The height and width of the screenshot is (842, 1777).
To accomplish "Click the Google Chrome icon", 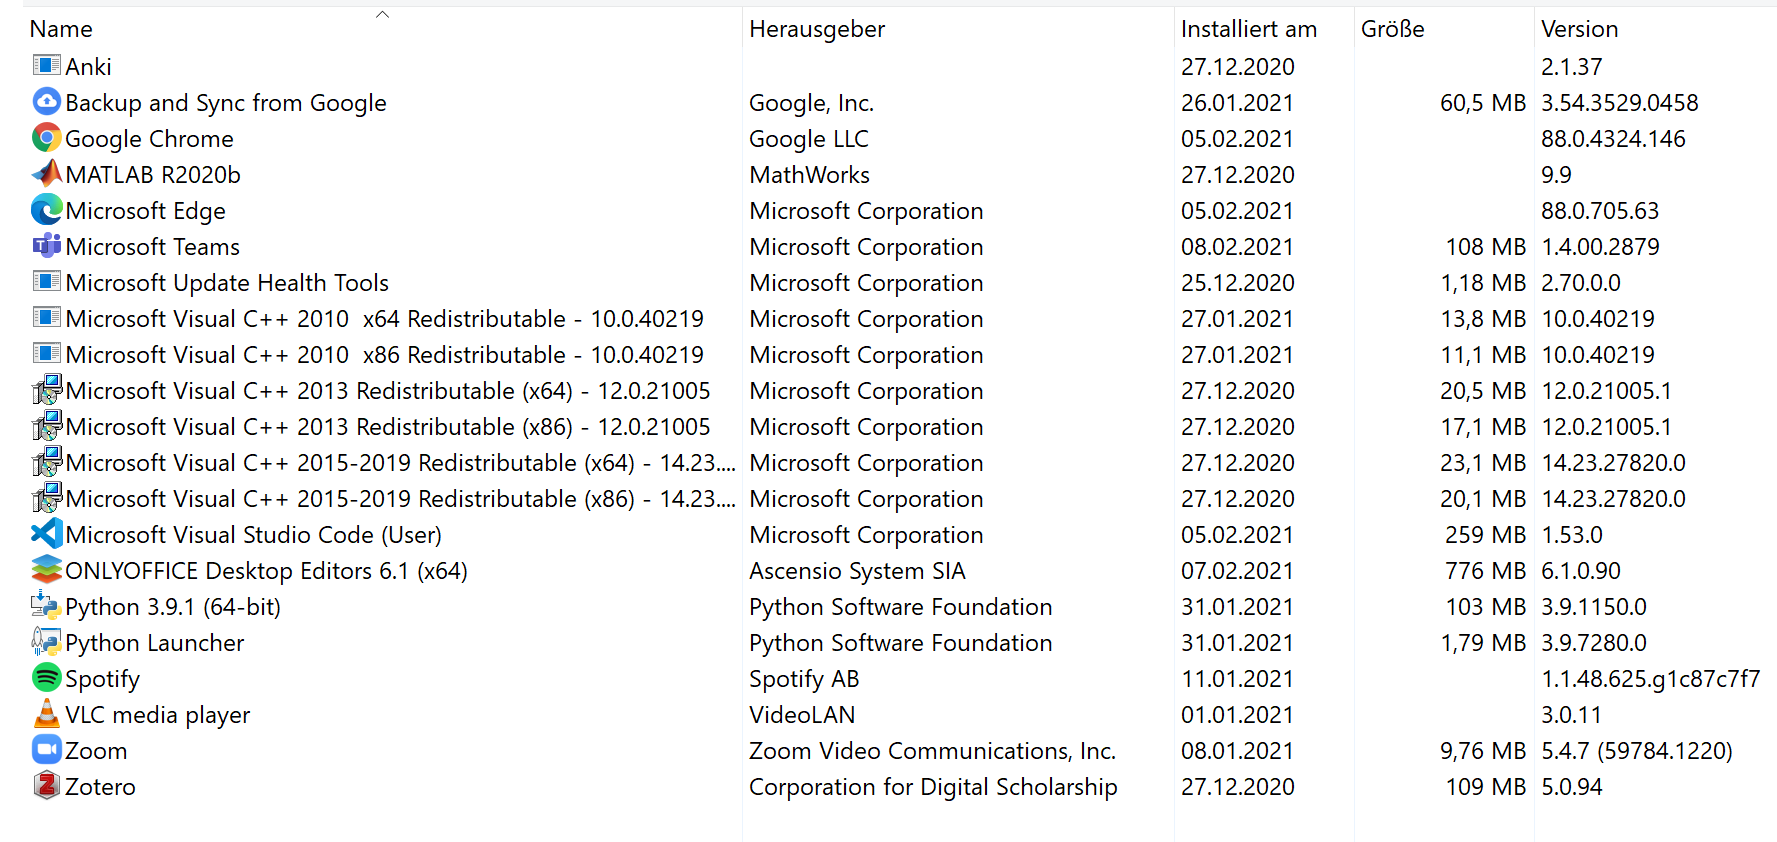I will click(x=47, y=138).
